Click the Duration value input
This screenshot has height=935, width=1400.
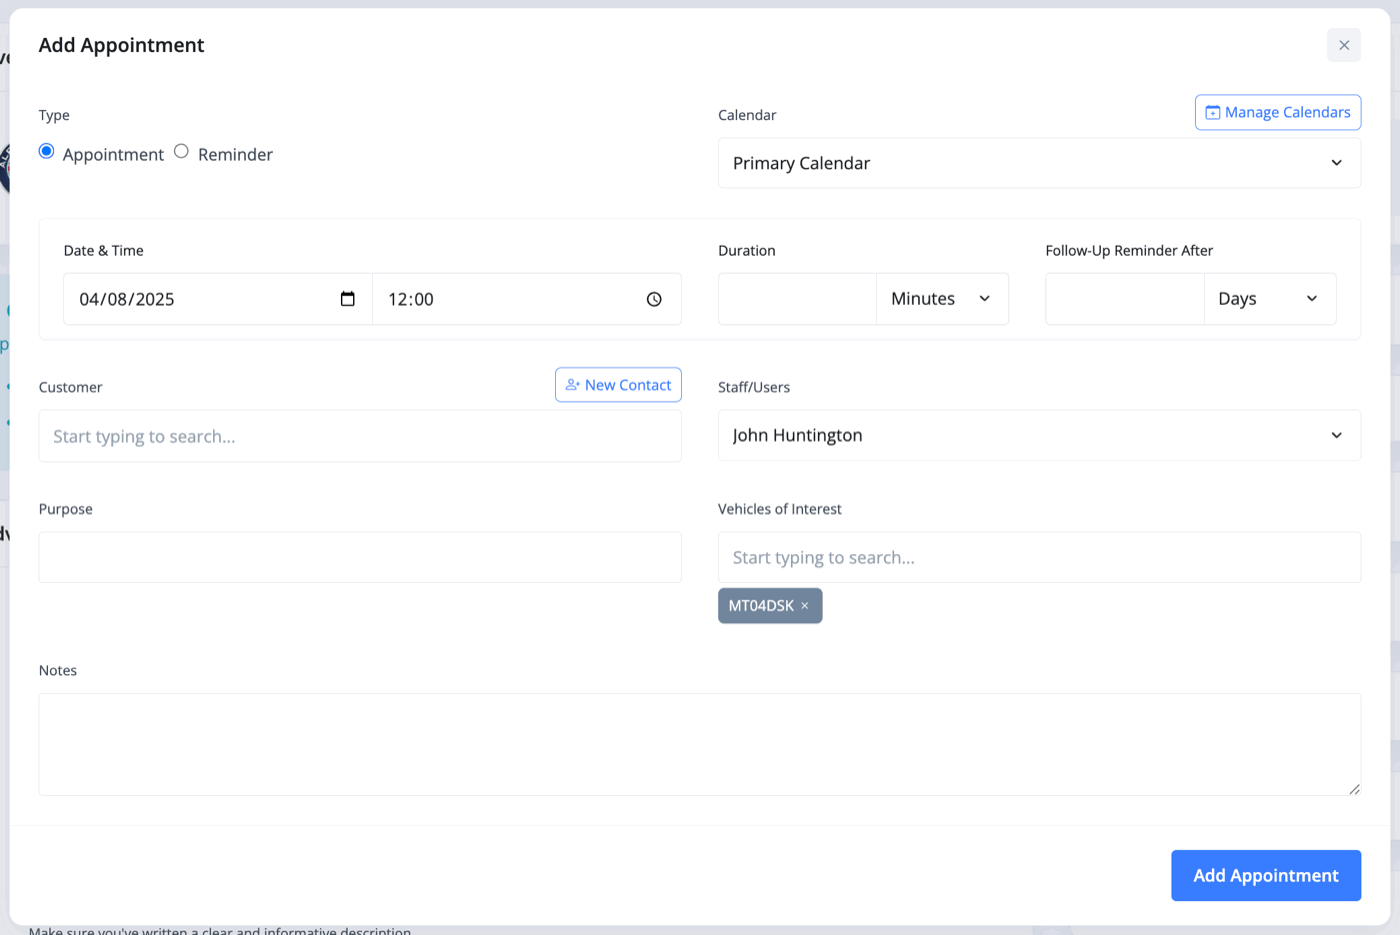tap(797, 299)
